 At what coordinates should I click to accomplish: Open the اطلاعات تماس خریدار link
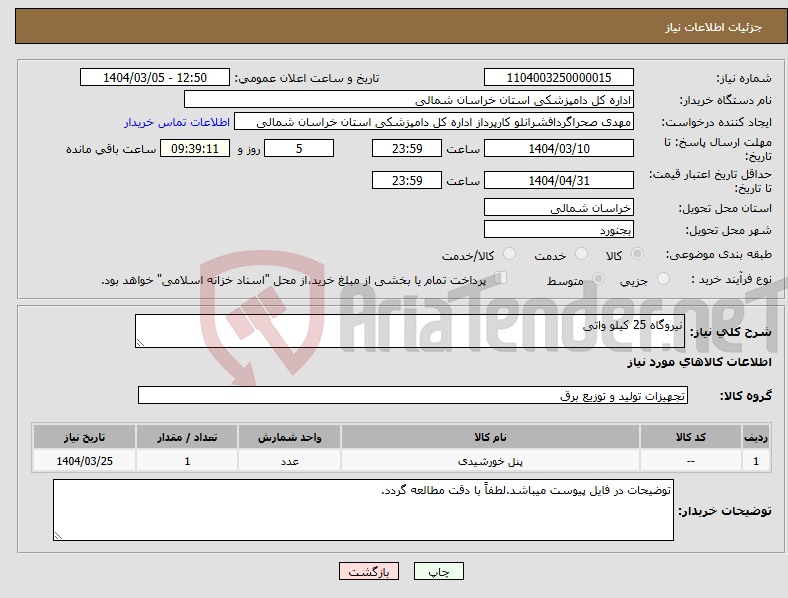177,122
